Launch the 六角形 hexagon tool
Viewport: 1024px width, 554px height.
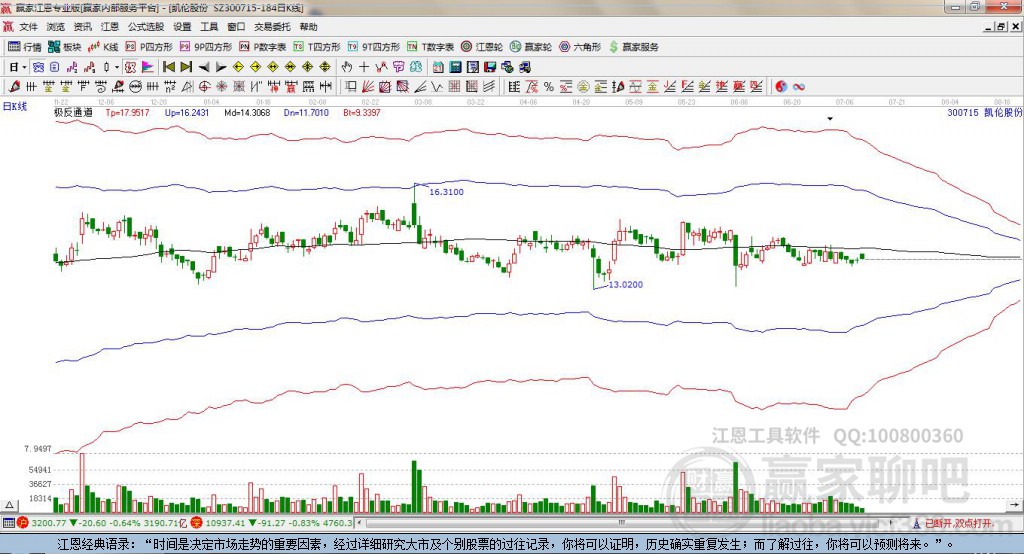(581, 47)
